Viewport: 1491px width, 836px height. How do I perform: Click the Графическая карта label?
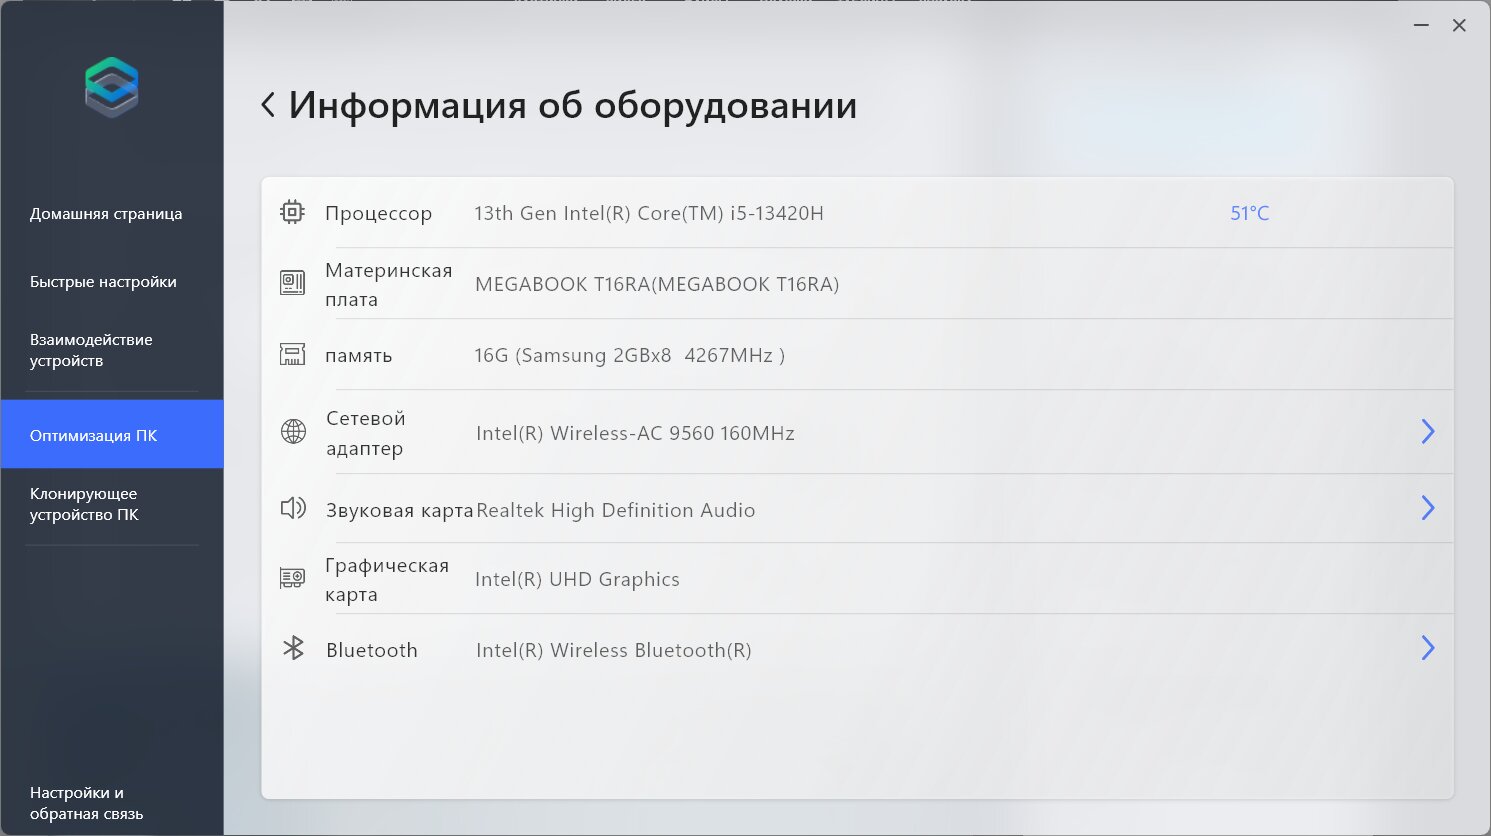pyautogui.click(x=387, y=579)
